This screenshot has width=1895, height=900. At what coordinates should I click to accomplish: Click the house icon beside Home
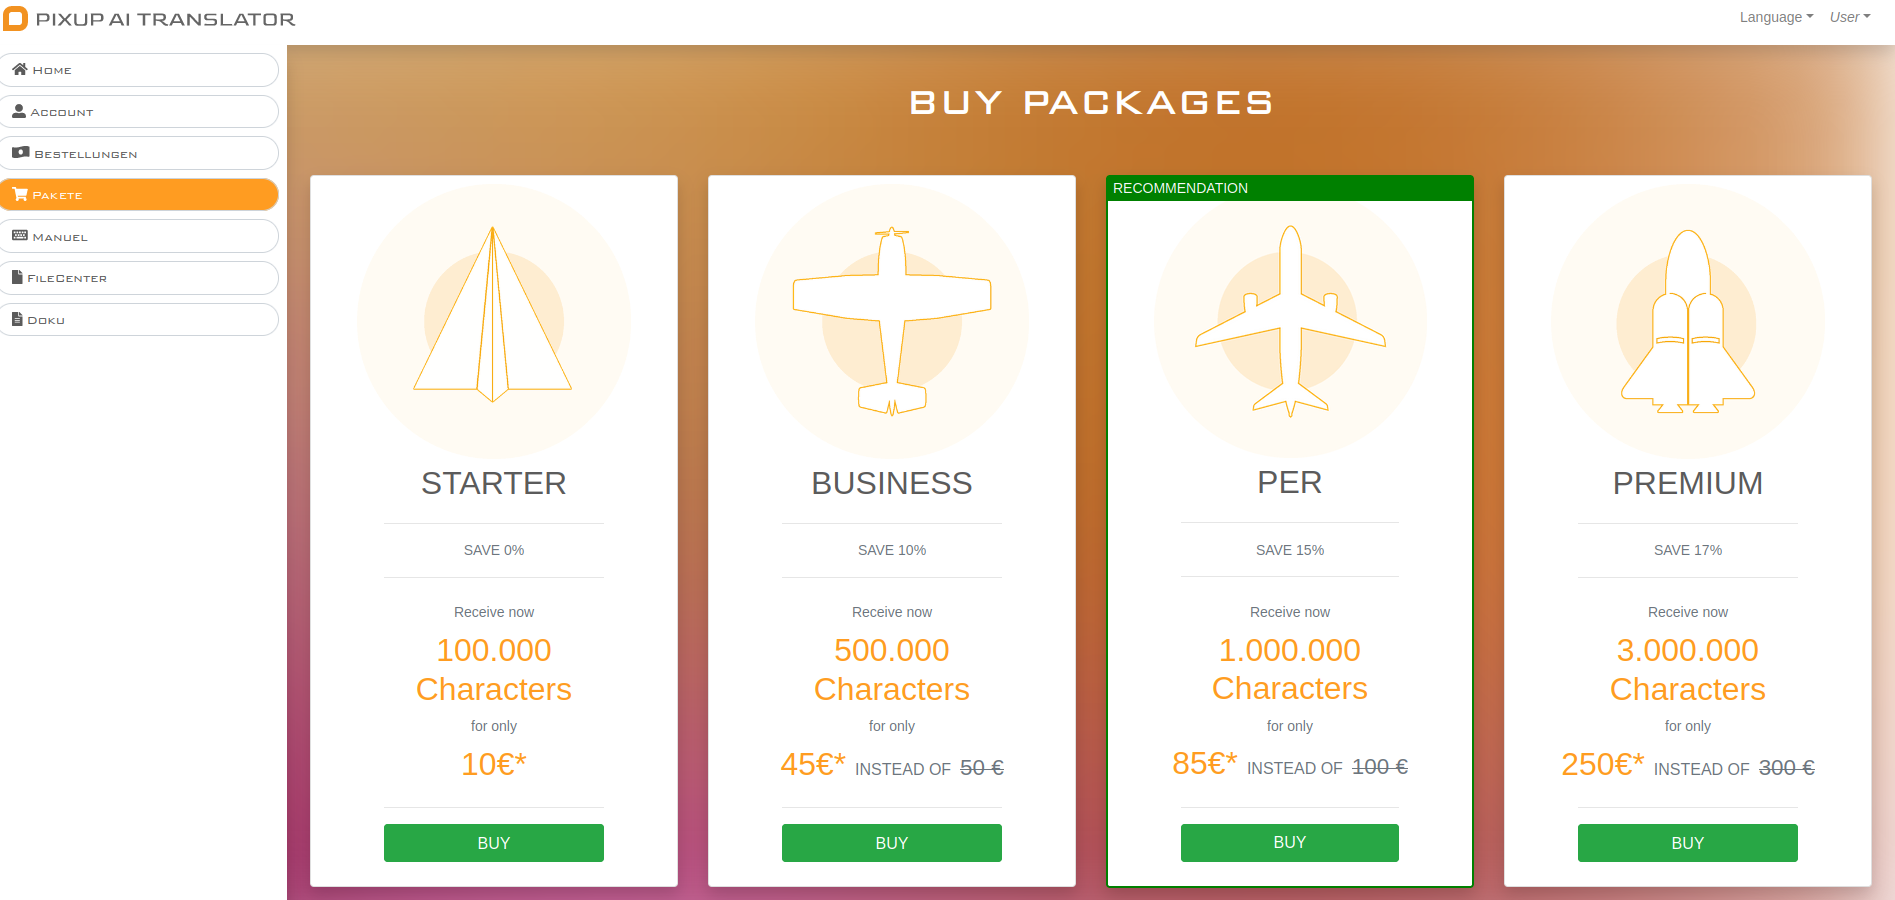point(19,70)
